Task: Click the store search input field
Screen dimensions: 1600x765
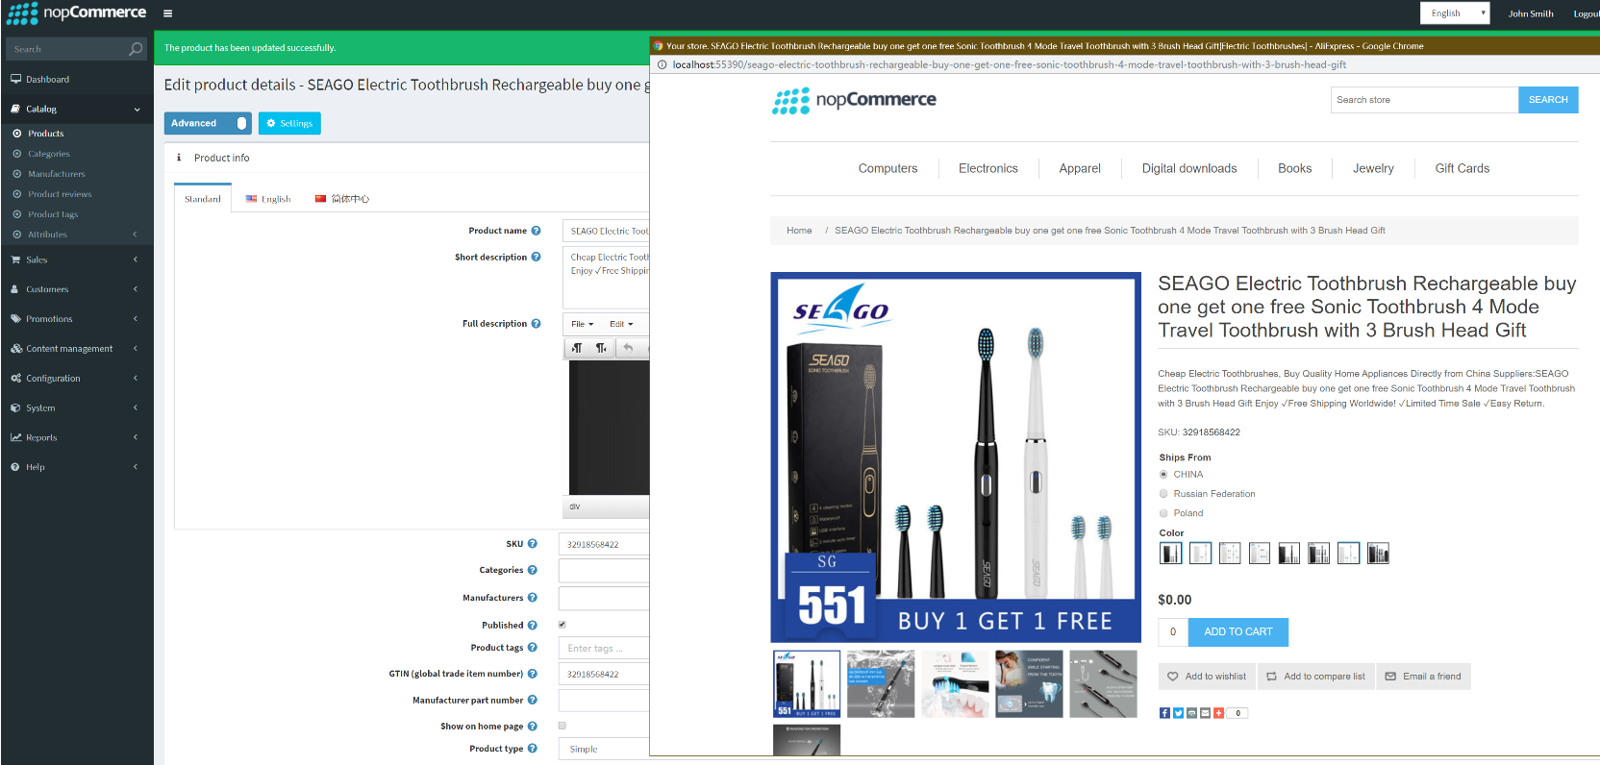Action: point(1424,100)
